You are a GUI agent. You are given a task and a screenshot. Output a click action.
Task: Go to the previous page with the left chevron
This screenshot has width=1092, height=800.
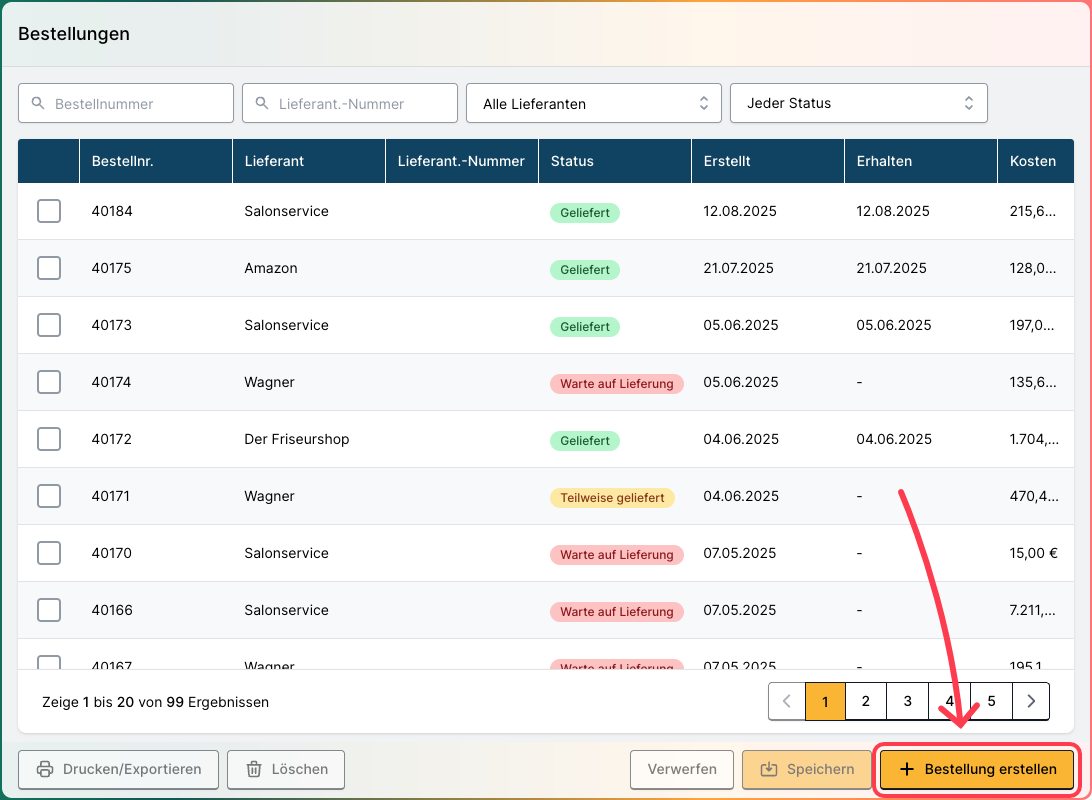(787, 701)
